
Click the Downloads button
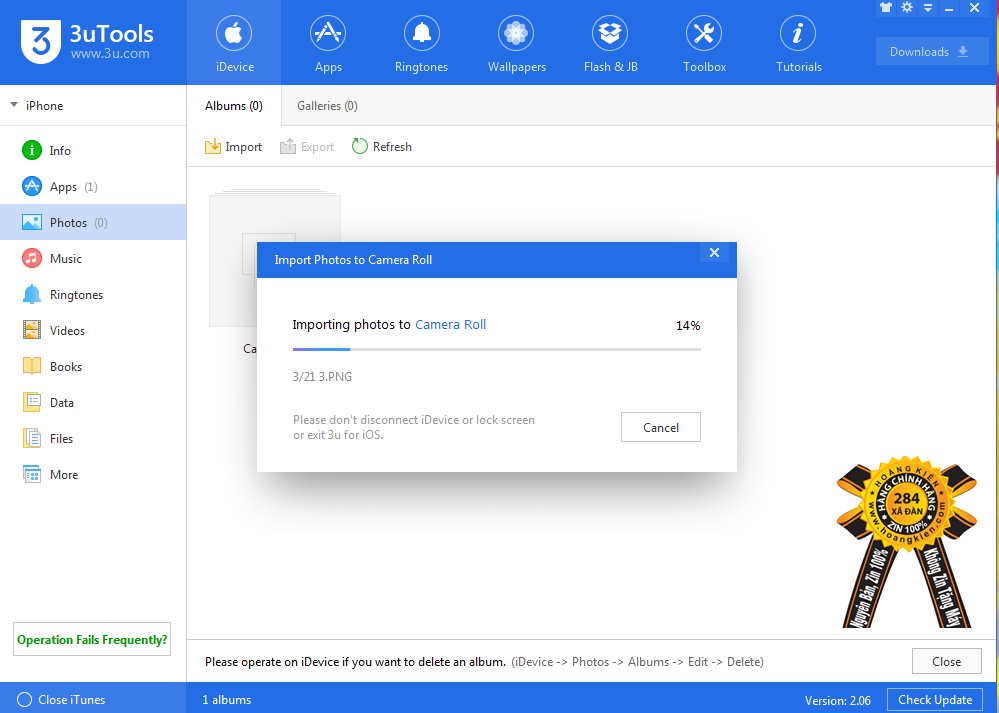931,52
